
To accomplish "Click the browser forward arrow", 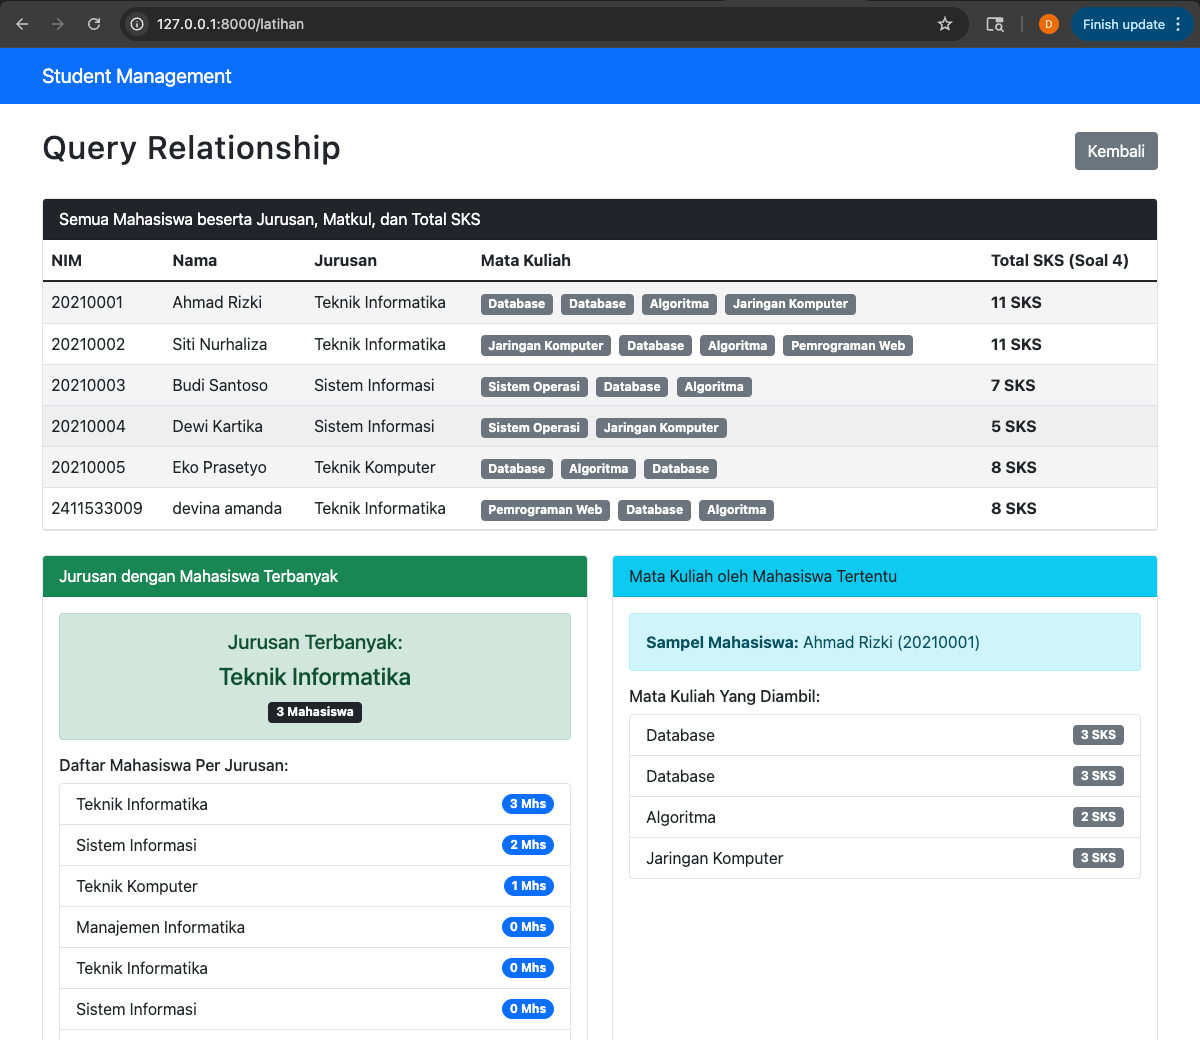I will point(58,24).
